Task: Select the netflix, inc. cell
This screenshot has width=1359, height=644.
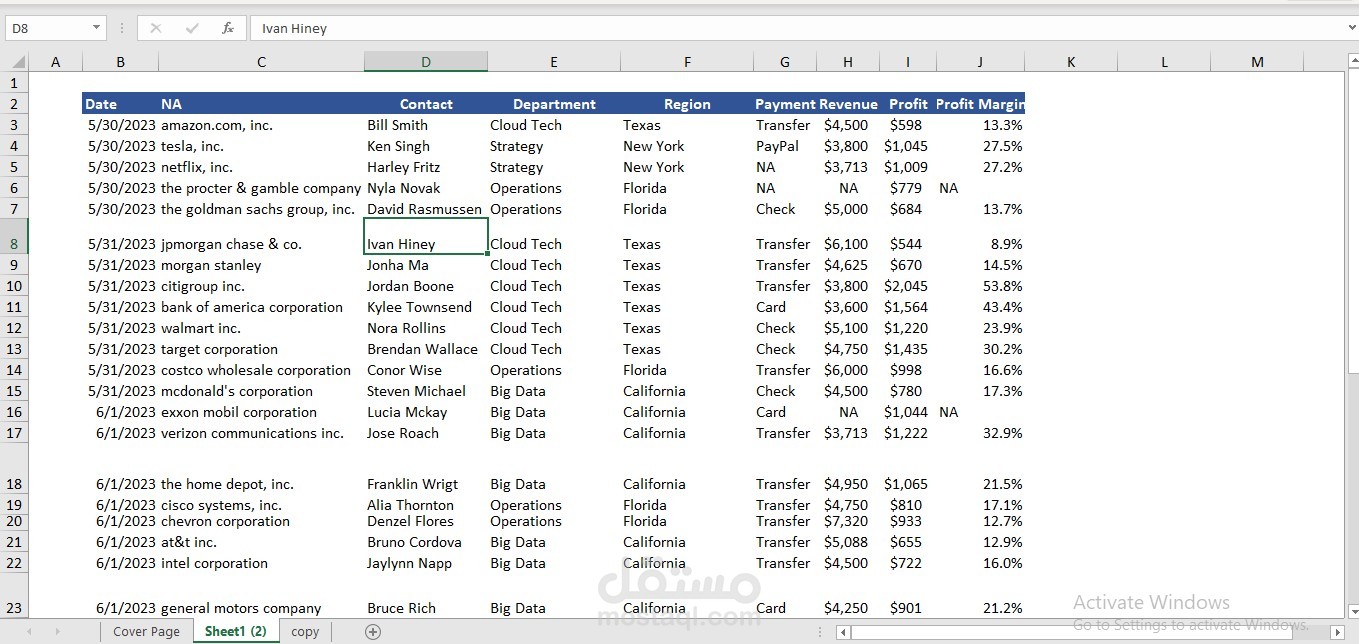Action: 261,167
